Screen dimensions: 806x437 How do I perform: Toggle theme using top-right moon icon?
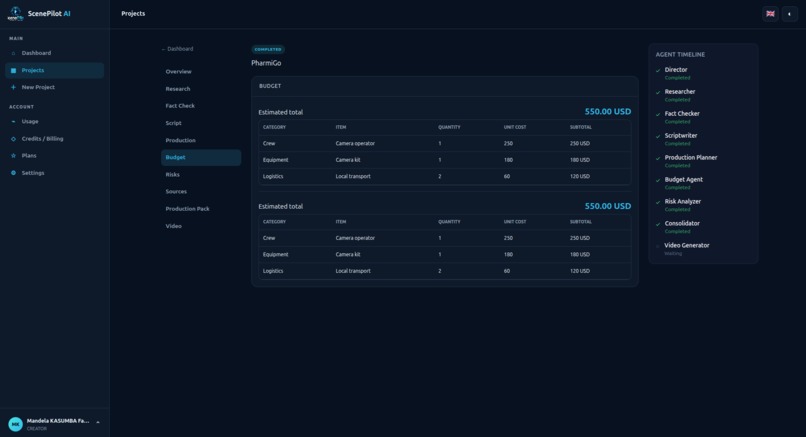pyautogui.click(x=790, y=14)
